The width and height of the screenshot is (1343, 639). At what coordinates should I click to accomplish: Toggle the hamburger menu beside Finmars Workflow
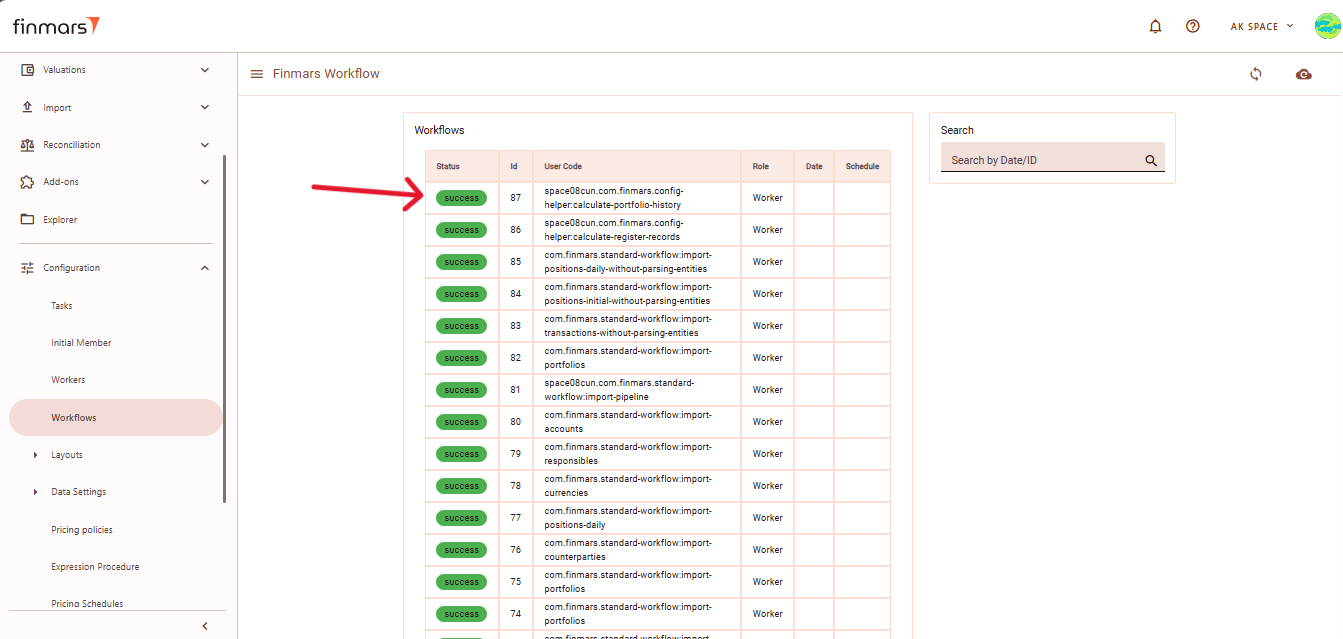click(257, 74)
